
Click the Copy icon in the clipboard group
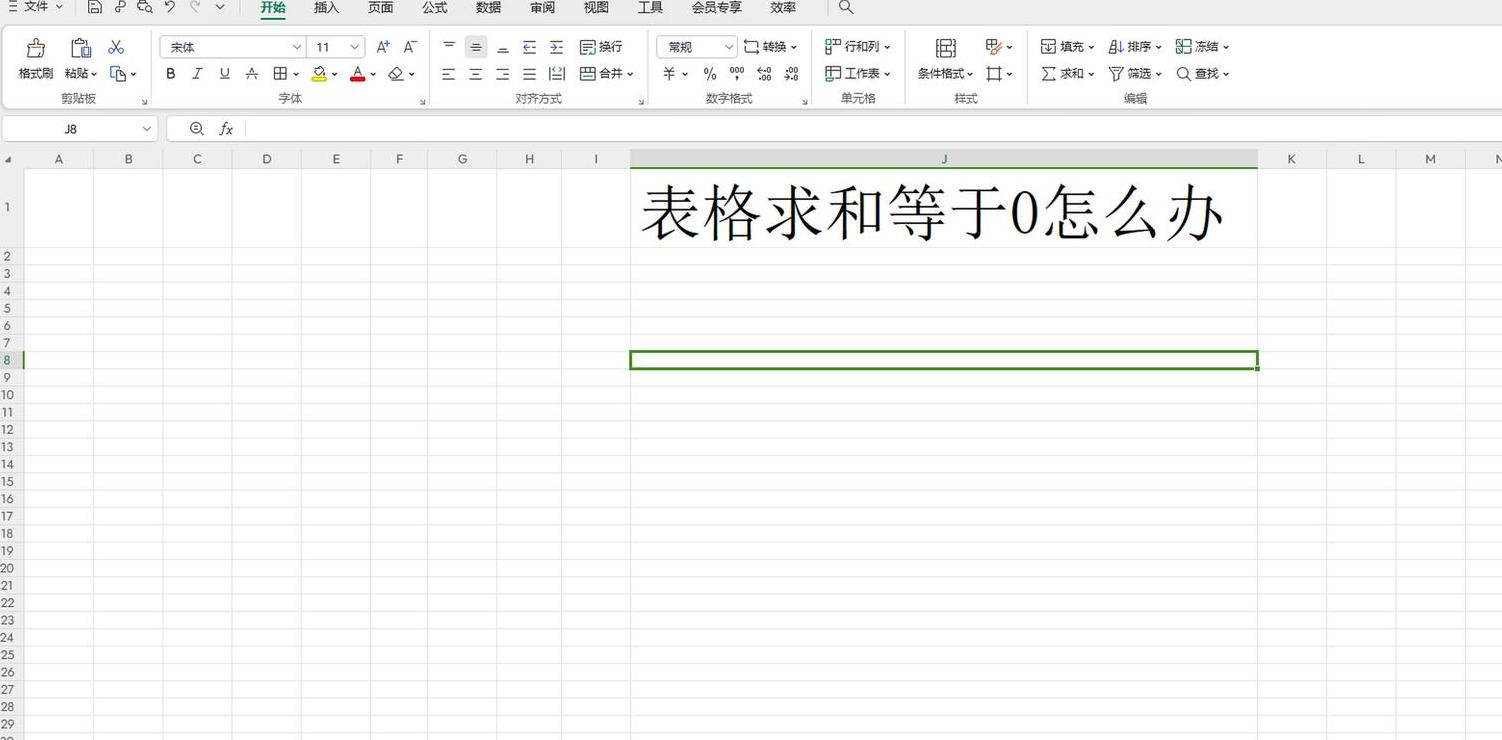click(x=118, y=74)
